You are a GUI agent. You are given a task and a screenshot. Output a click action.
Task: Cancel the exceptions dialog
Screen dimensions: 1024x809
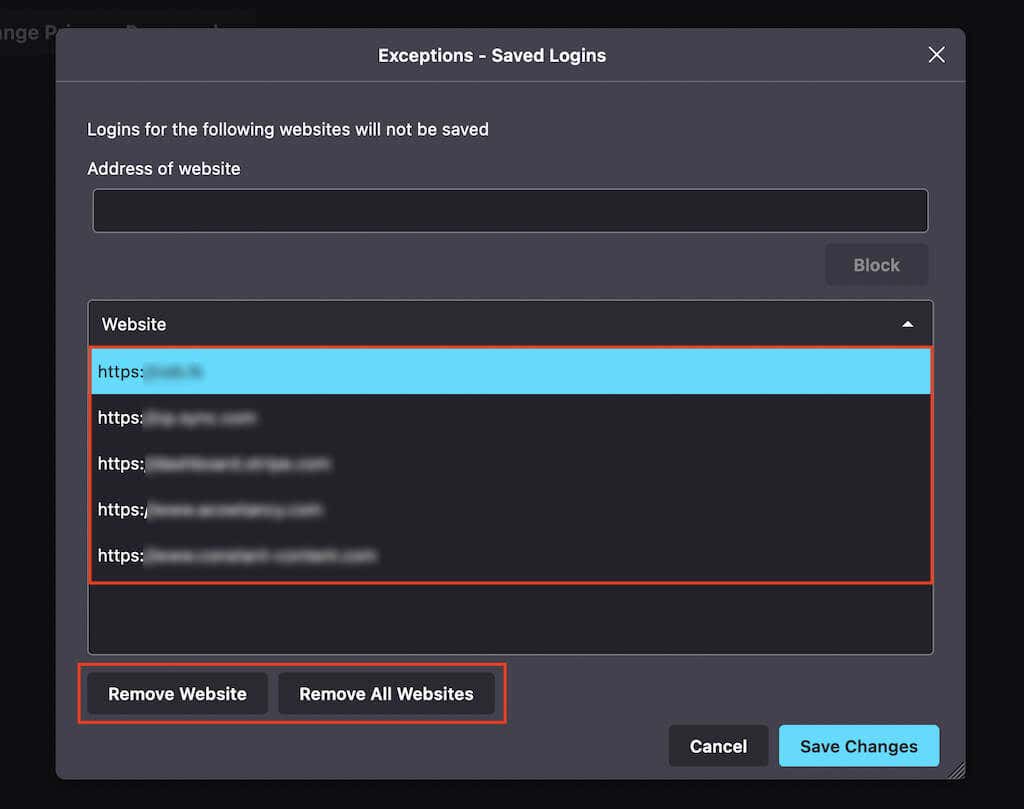718,746
